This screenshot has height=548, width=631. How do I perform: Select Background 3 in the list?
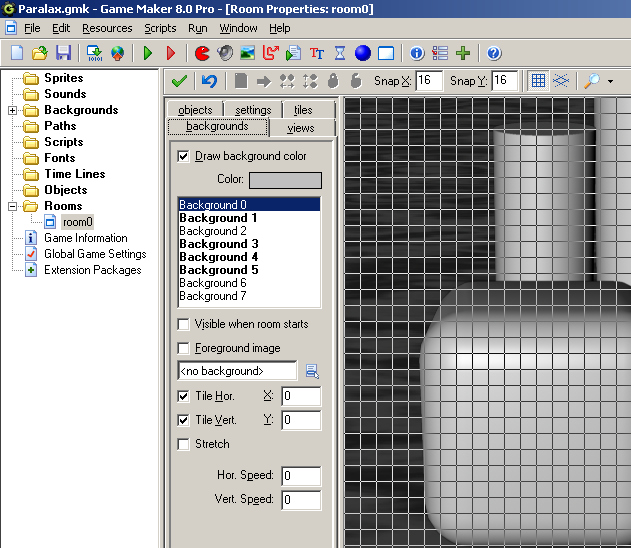(x=219, y=244)
